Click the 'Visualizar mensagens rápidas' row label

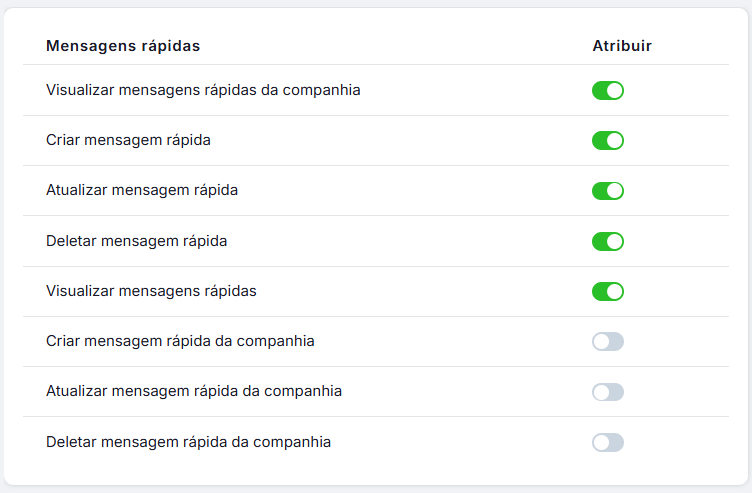pos(151,291)
